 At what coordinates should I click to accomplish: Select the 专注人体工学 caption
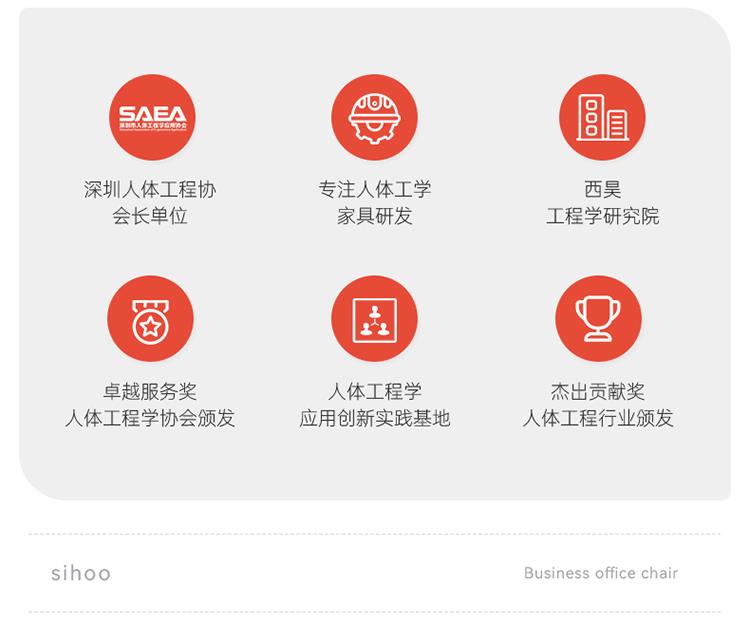point(375,189)
